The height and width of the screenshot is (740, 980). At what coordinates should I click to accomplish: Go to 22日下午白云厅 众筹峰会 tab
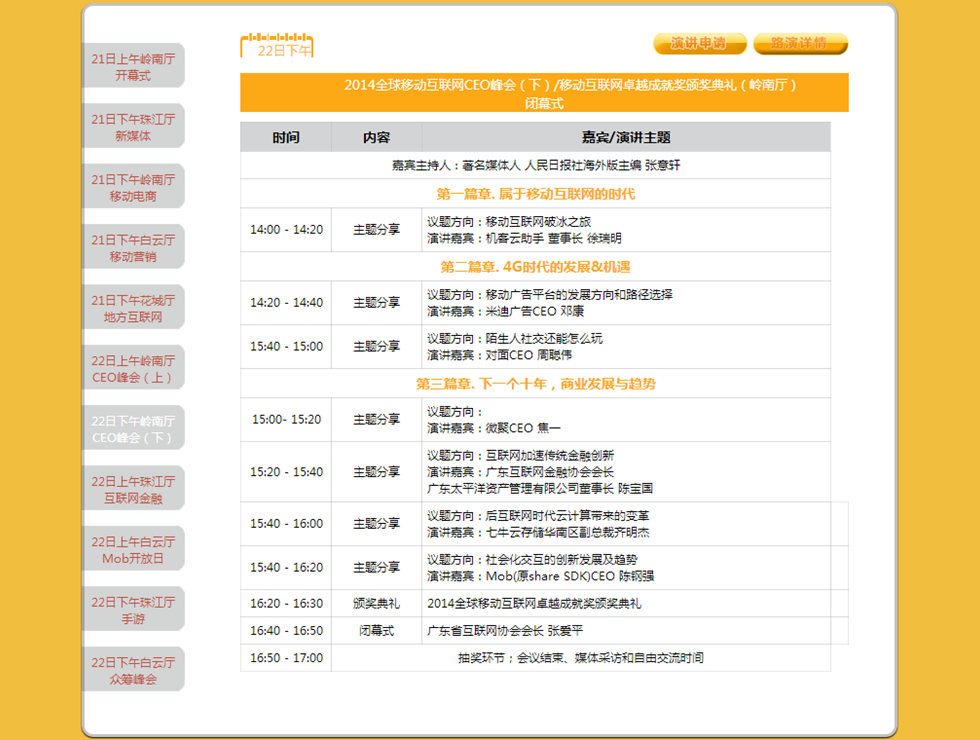pyautogui.click(x=133, y=671)
